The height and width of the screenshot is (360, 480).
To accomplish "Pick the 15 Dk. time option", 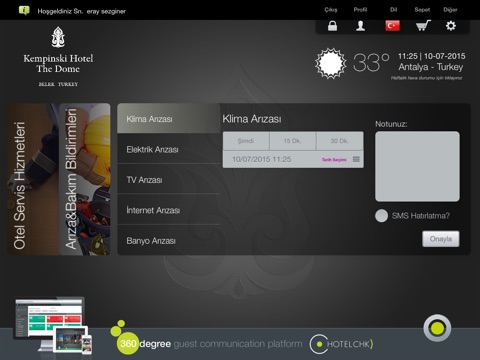I will (x=293, y=141).
